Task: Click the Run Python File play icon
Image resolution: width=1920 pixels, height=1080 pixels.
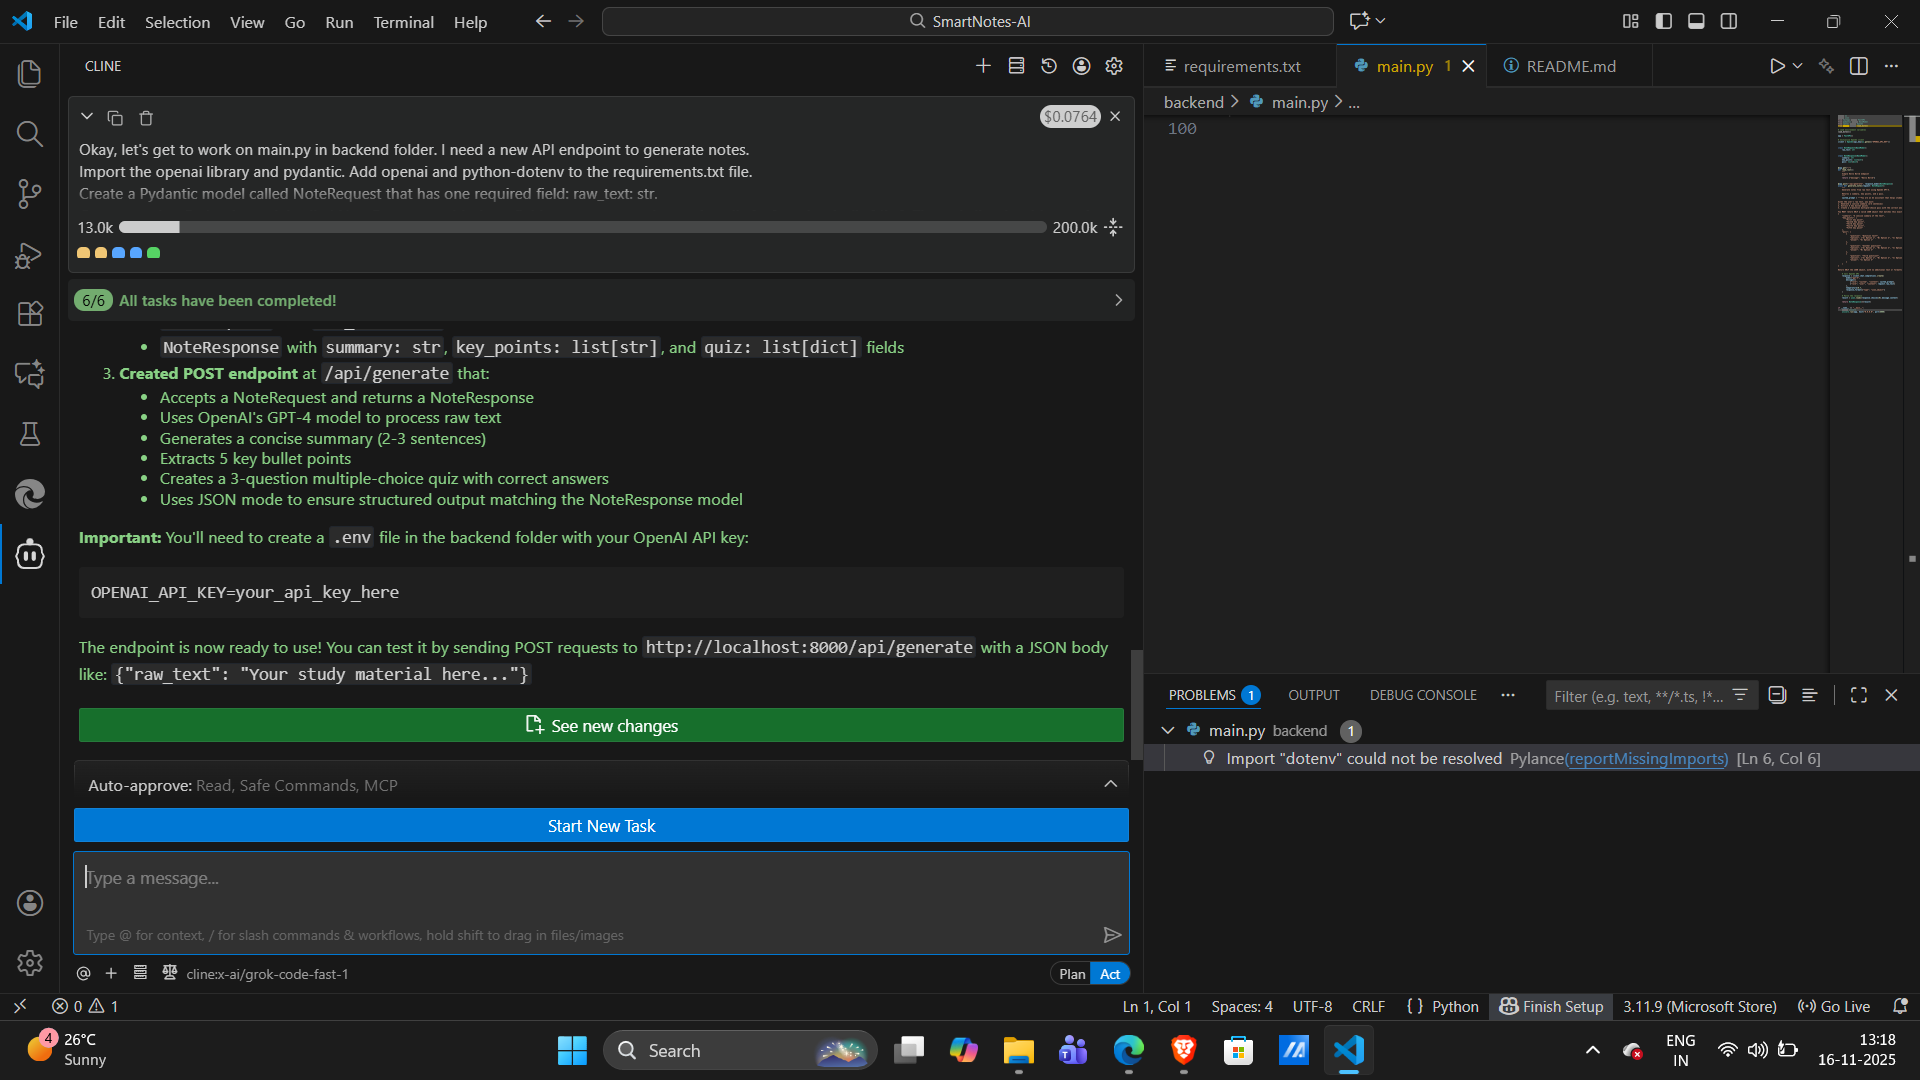Action: [1777, 66]
